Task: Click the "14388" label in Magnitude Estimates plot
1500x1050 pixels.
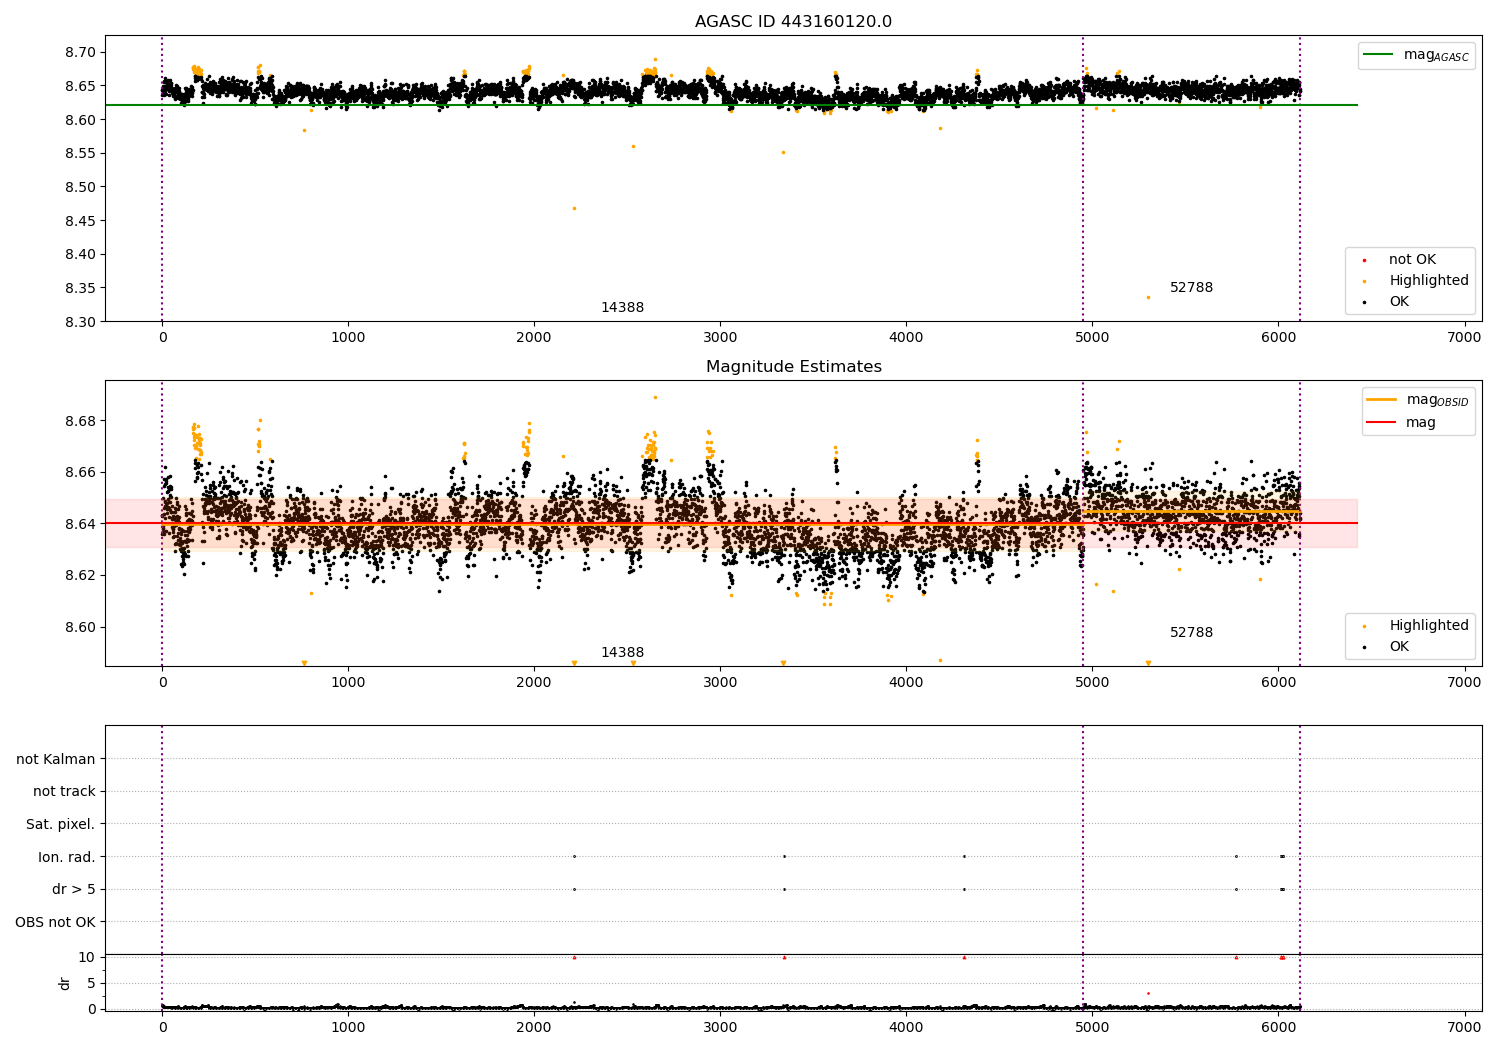Action: [622, 653]
